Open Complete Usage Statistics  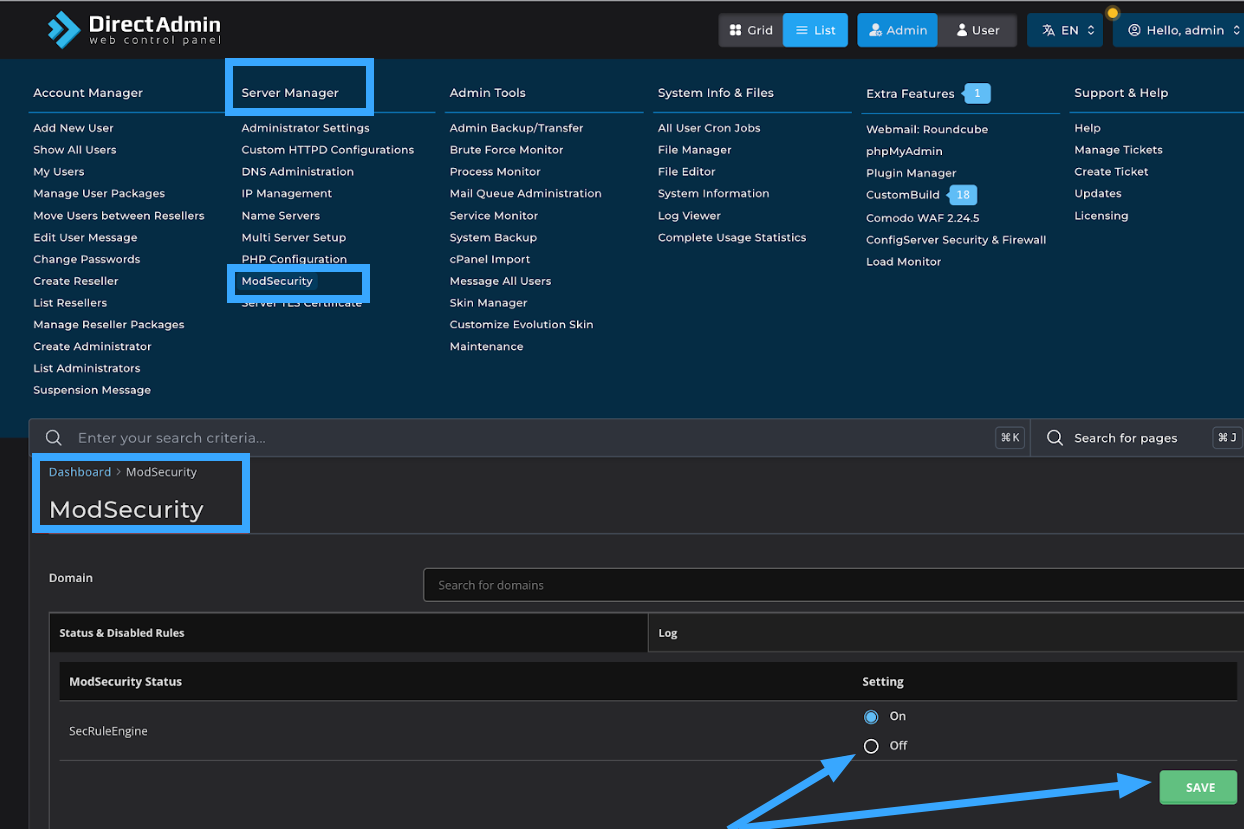pos(731,238)
